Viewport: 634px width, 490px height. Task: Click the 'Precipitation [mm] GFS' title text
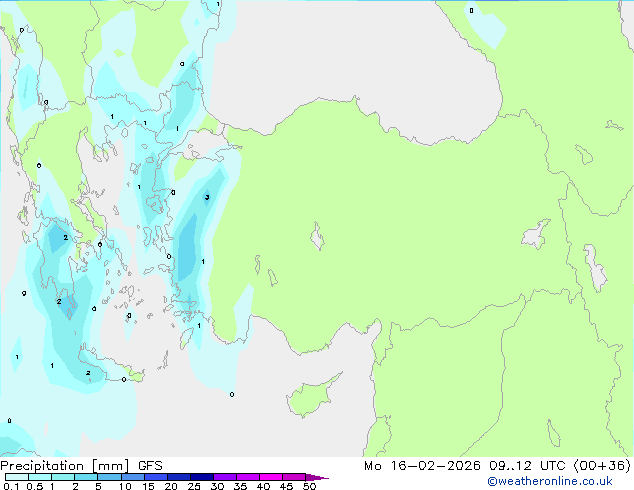coord(81,466)
